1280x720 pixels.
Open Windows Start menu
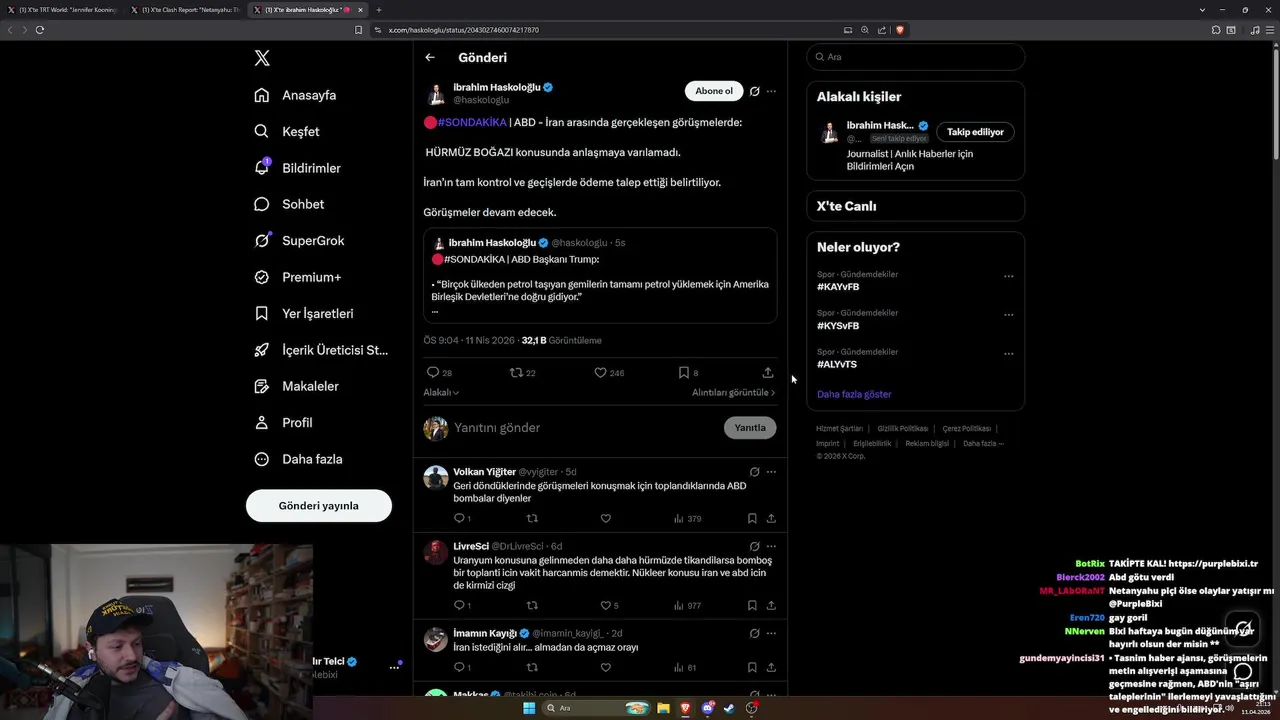(x=529, y=708)
